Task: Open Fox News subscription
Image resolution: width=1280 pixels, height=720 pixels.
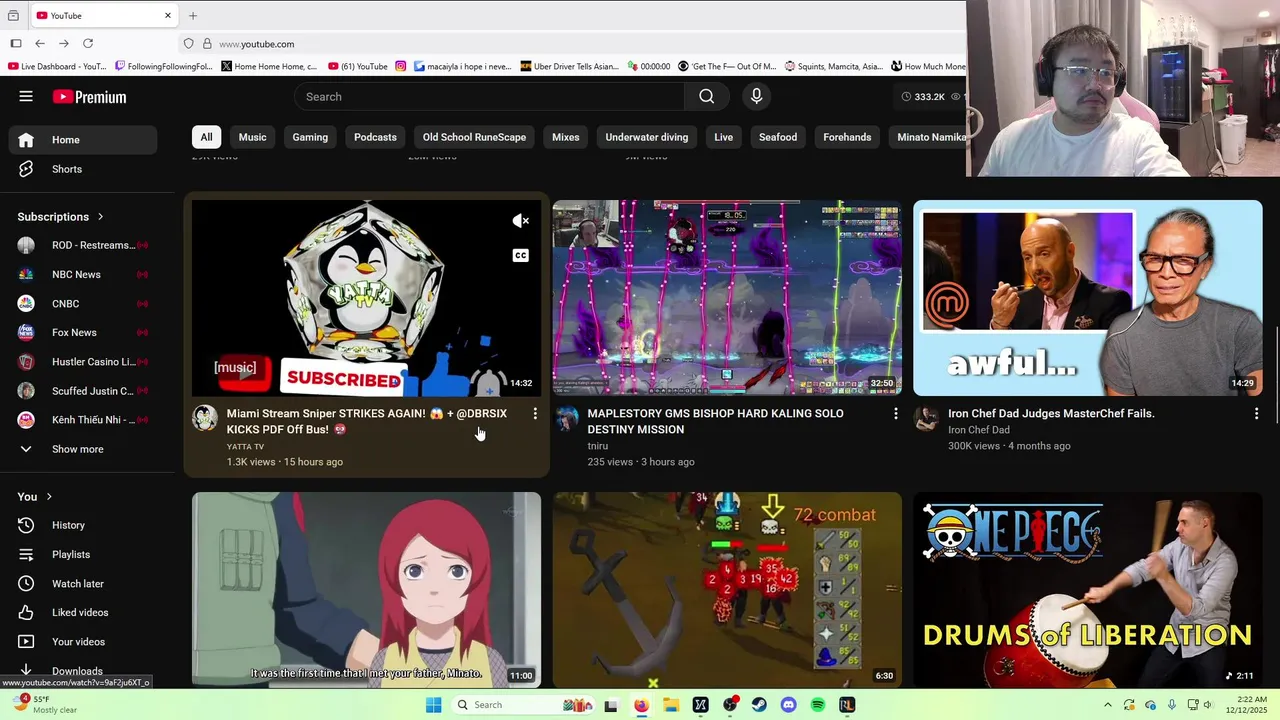Action: [x=82, y=332]
